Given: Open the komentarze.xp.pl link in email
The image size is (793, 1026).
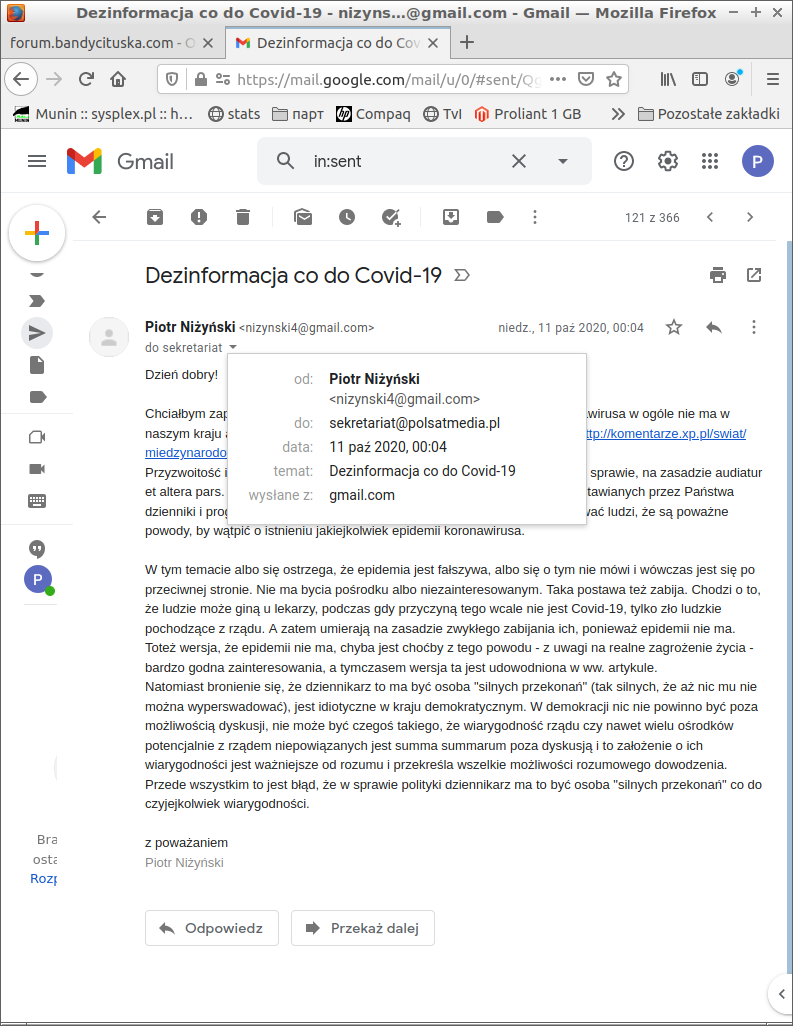Looking at the screenshot, I should point(666,433).
